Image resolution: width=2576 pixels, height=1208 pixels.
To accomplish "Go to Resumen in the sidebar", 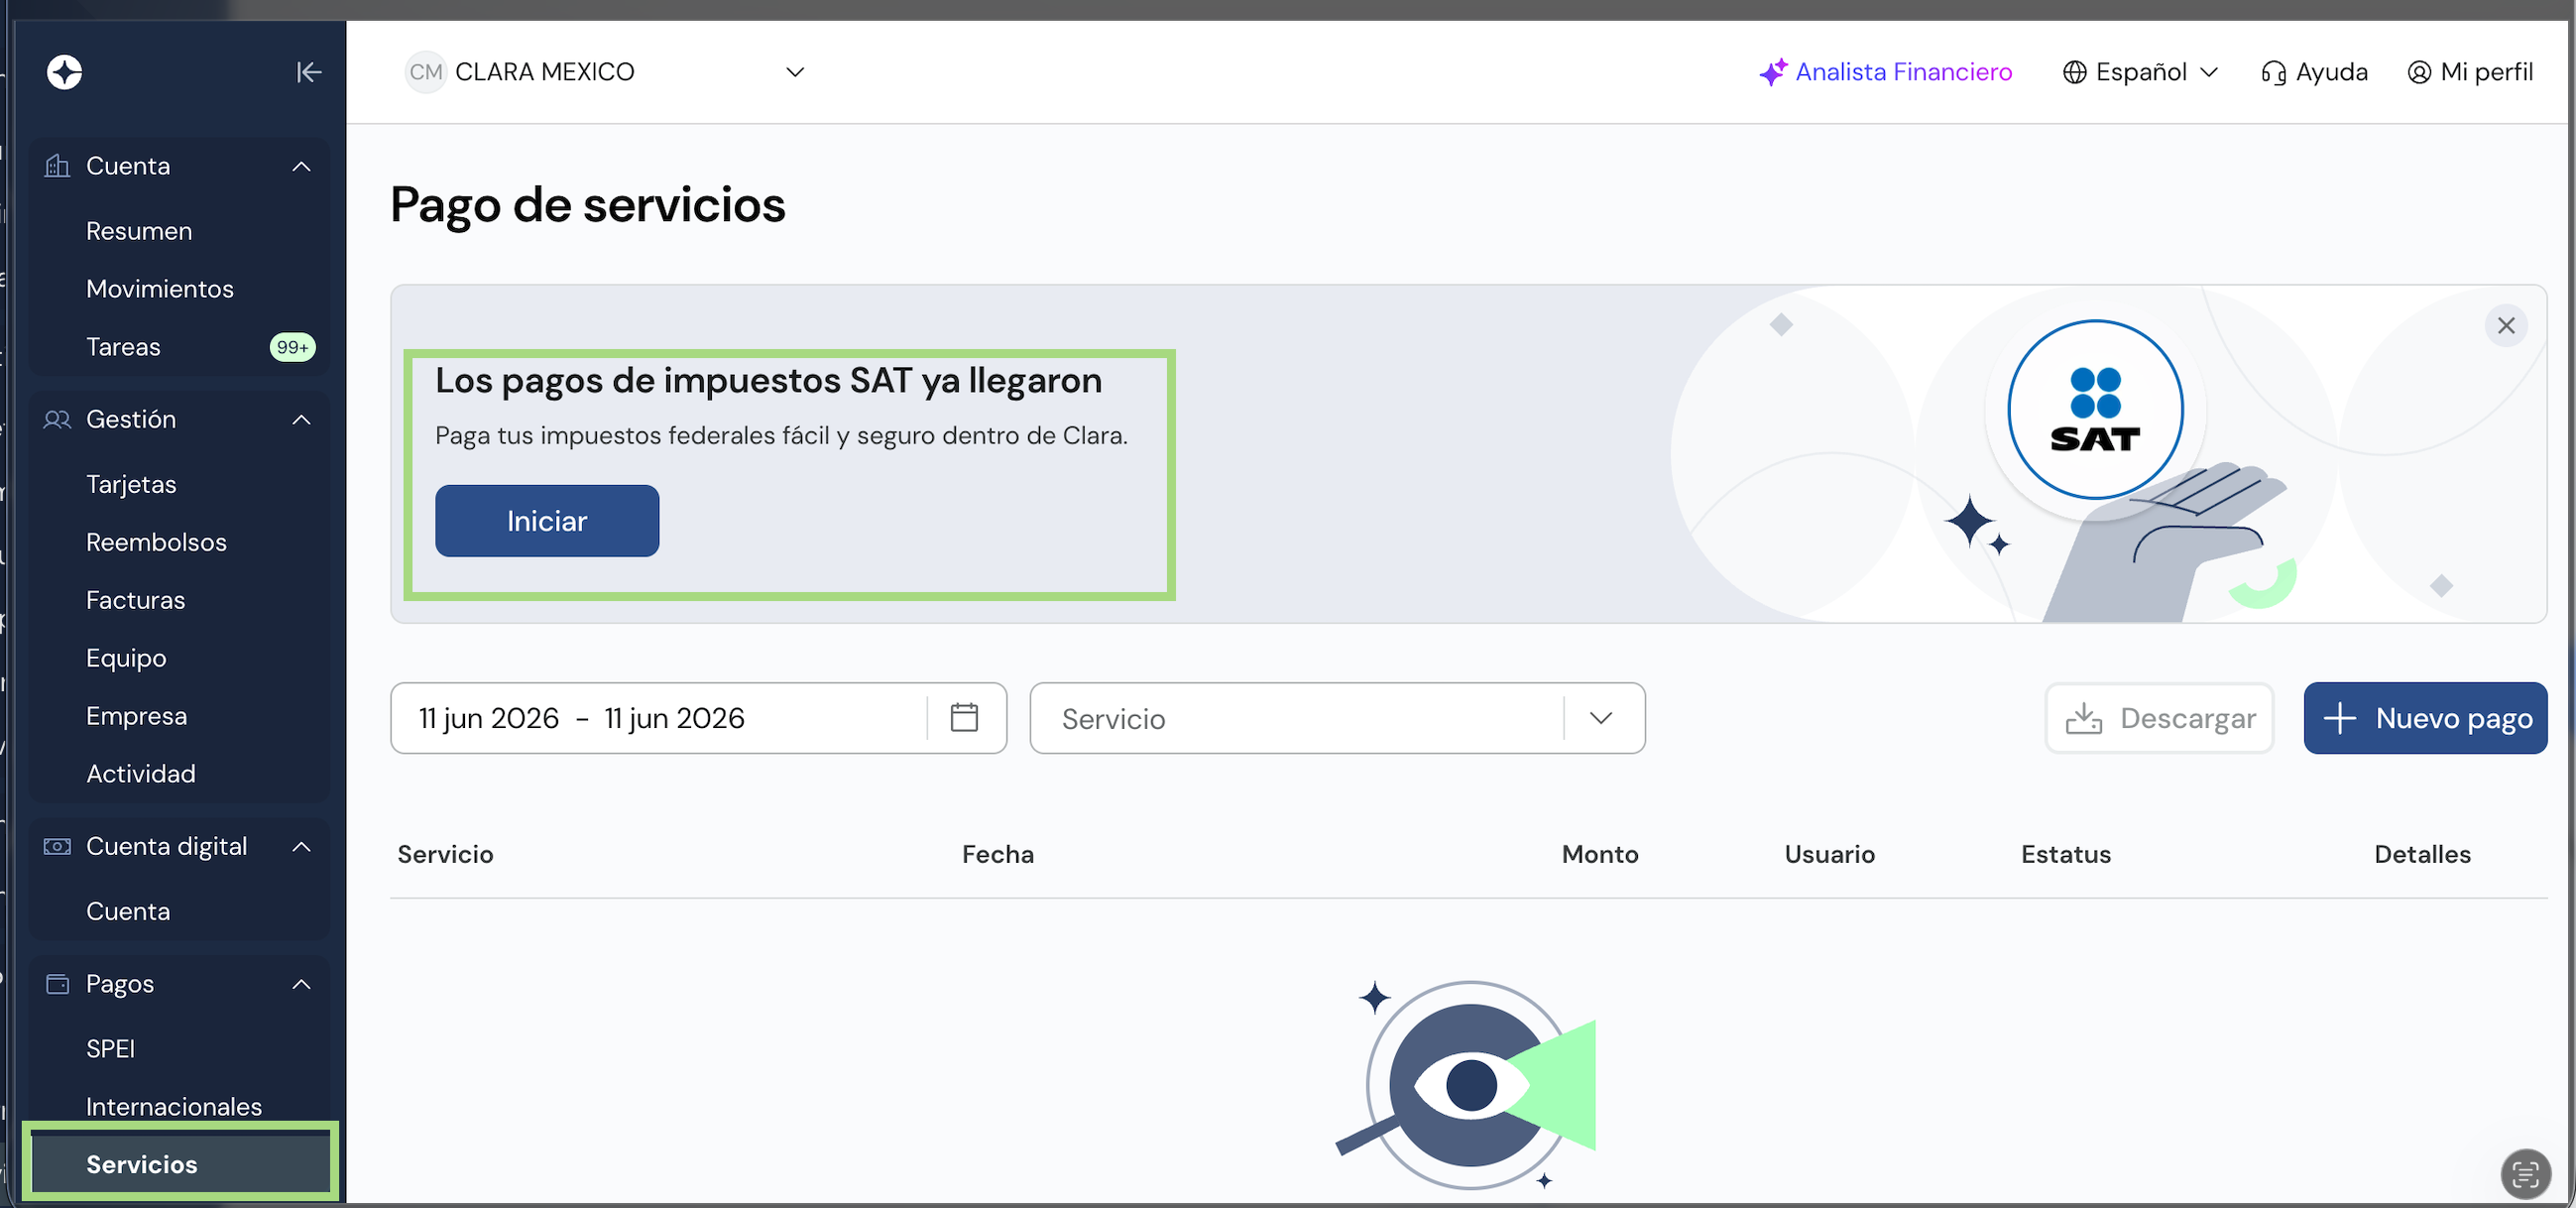I will [x=139, y=231].
